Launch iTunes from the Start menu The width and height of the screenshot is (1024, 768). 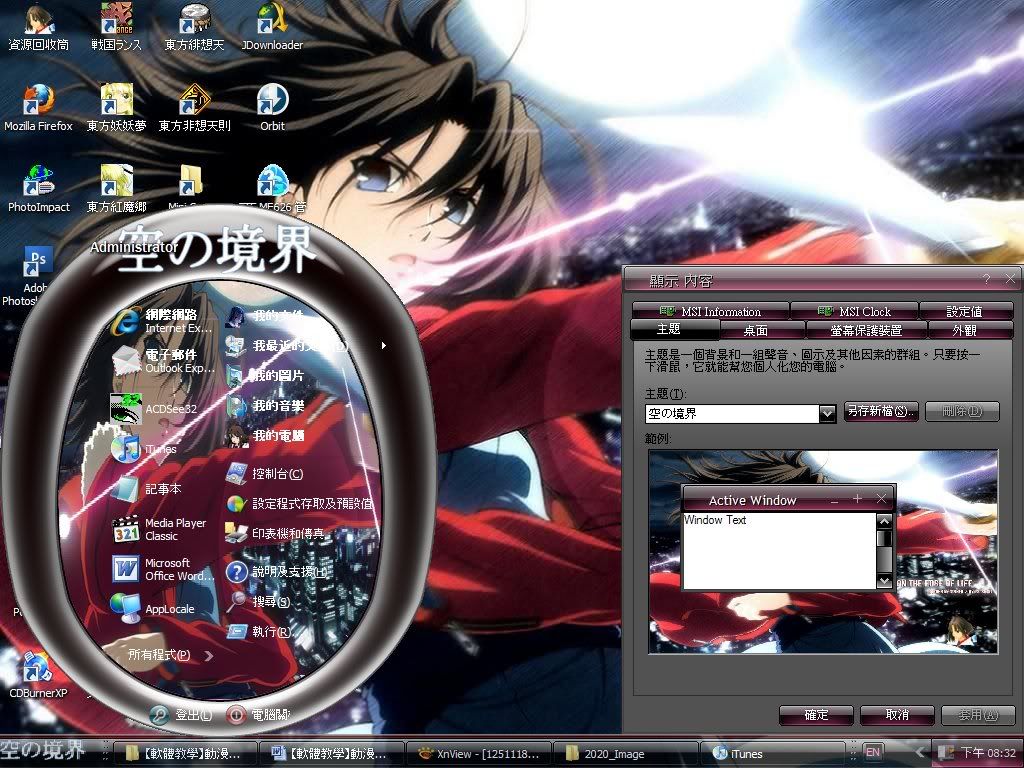(144, 449)
